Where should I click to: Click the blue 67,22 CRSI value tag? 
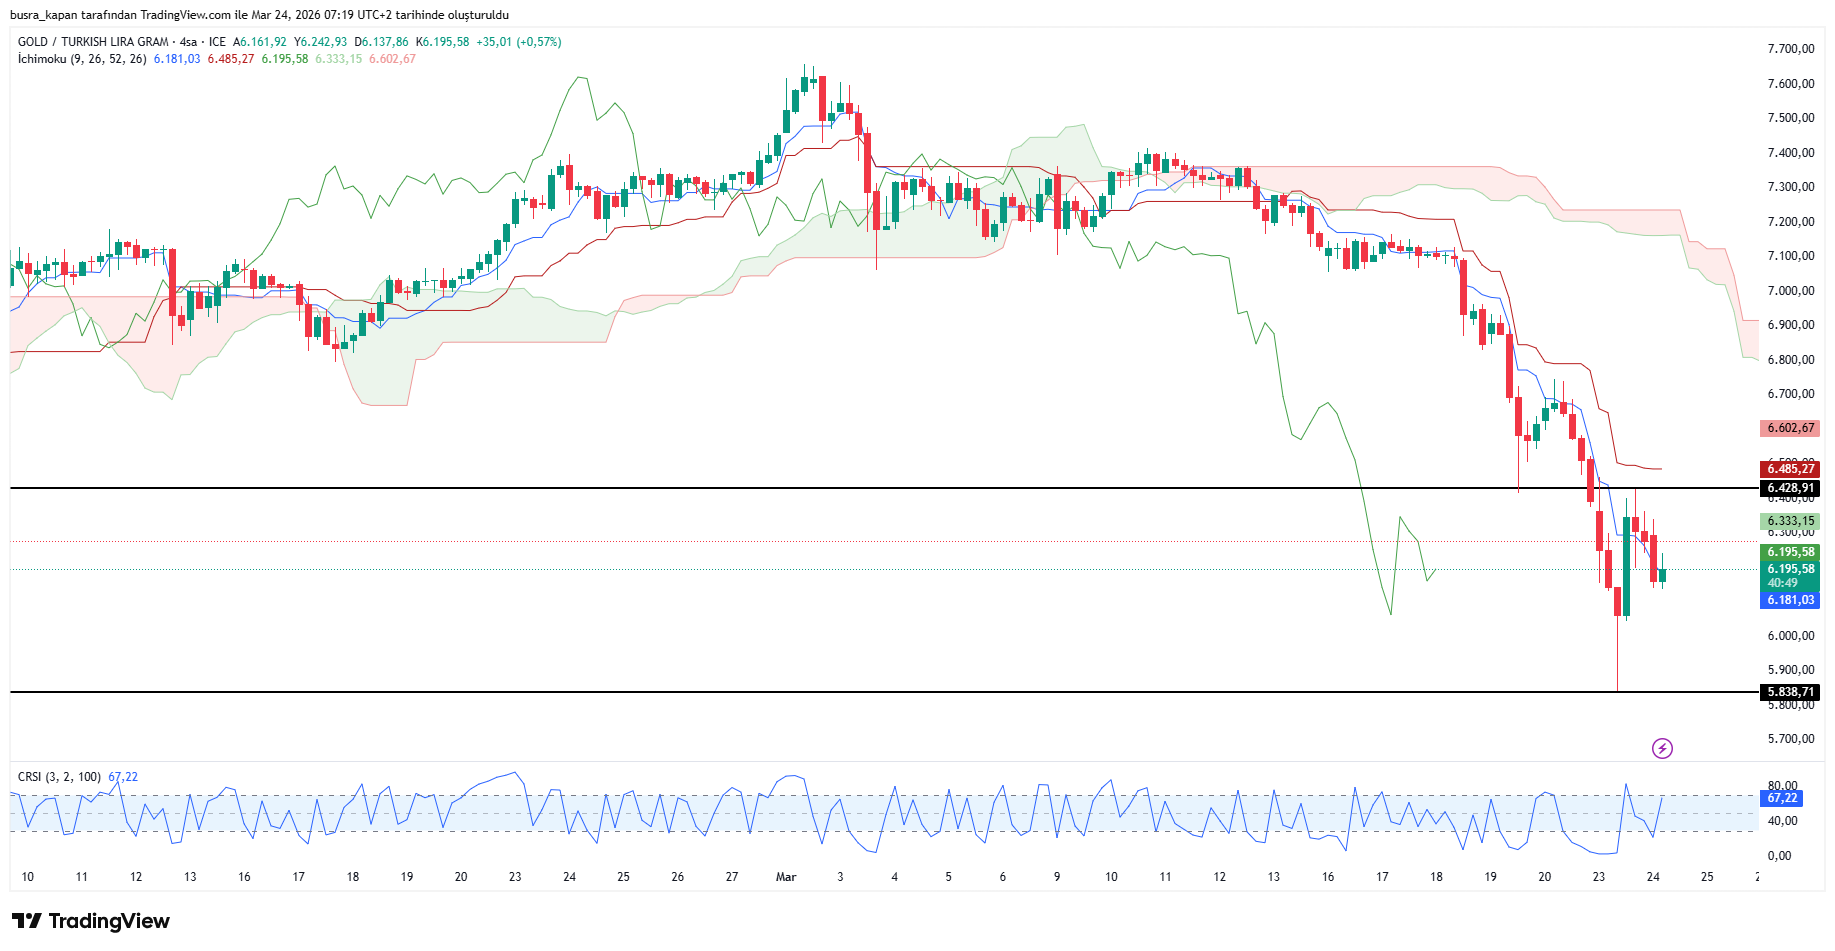click(1782, 798)
